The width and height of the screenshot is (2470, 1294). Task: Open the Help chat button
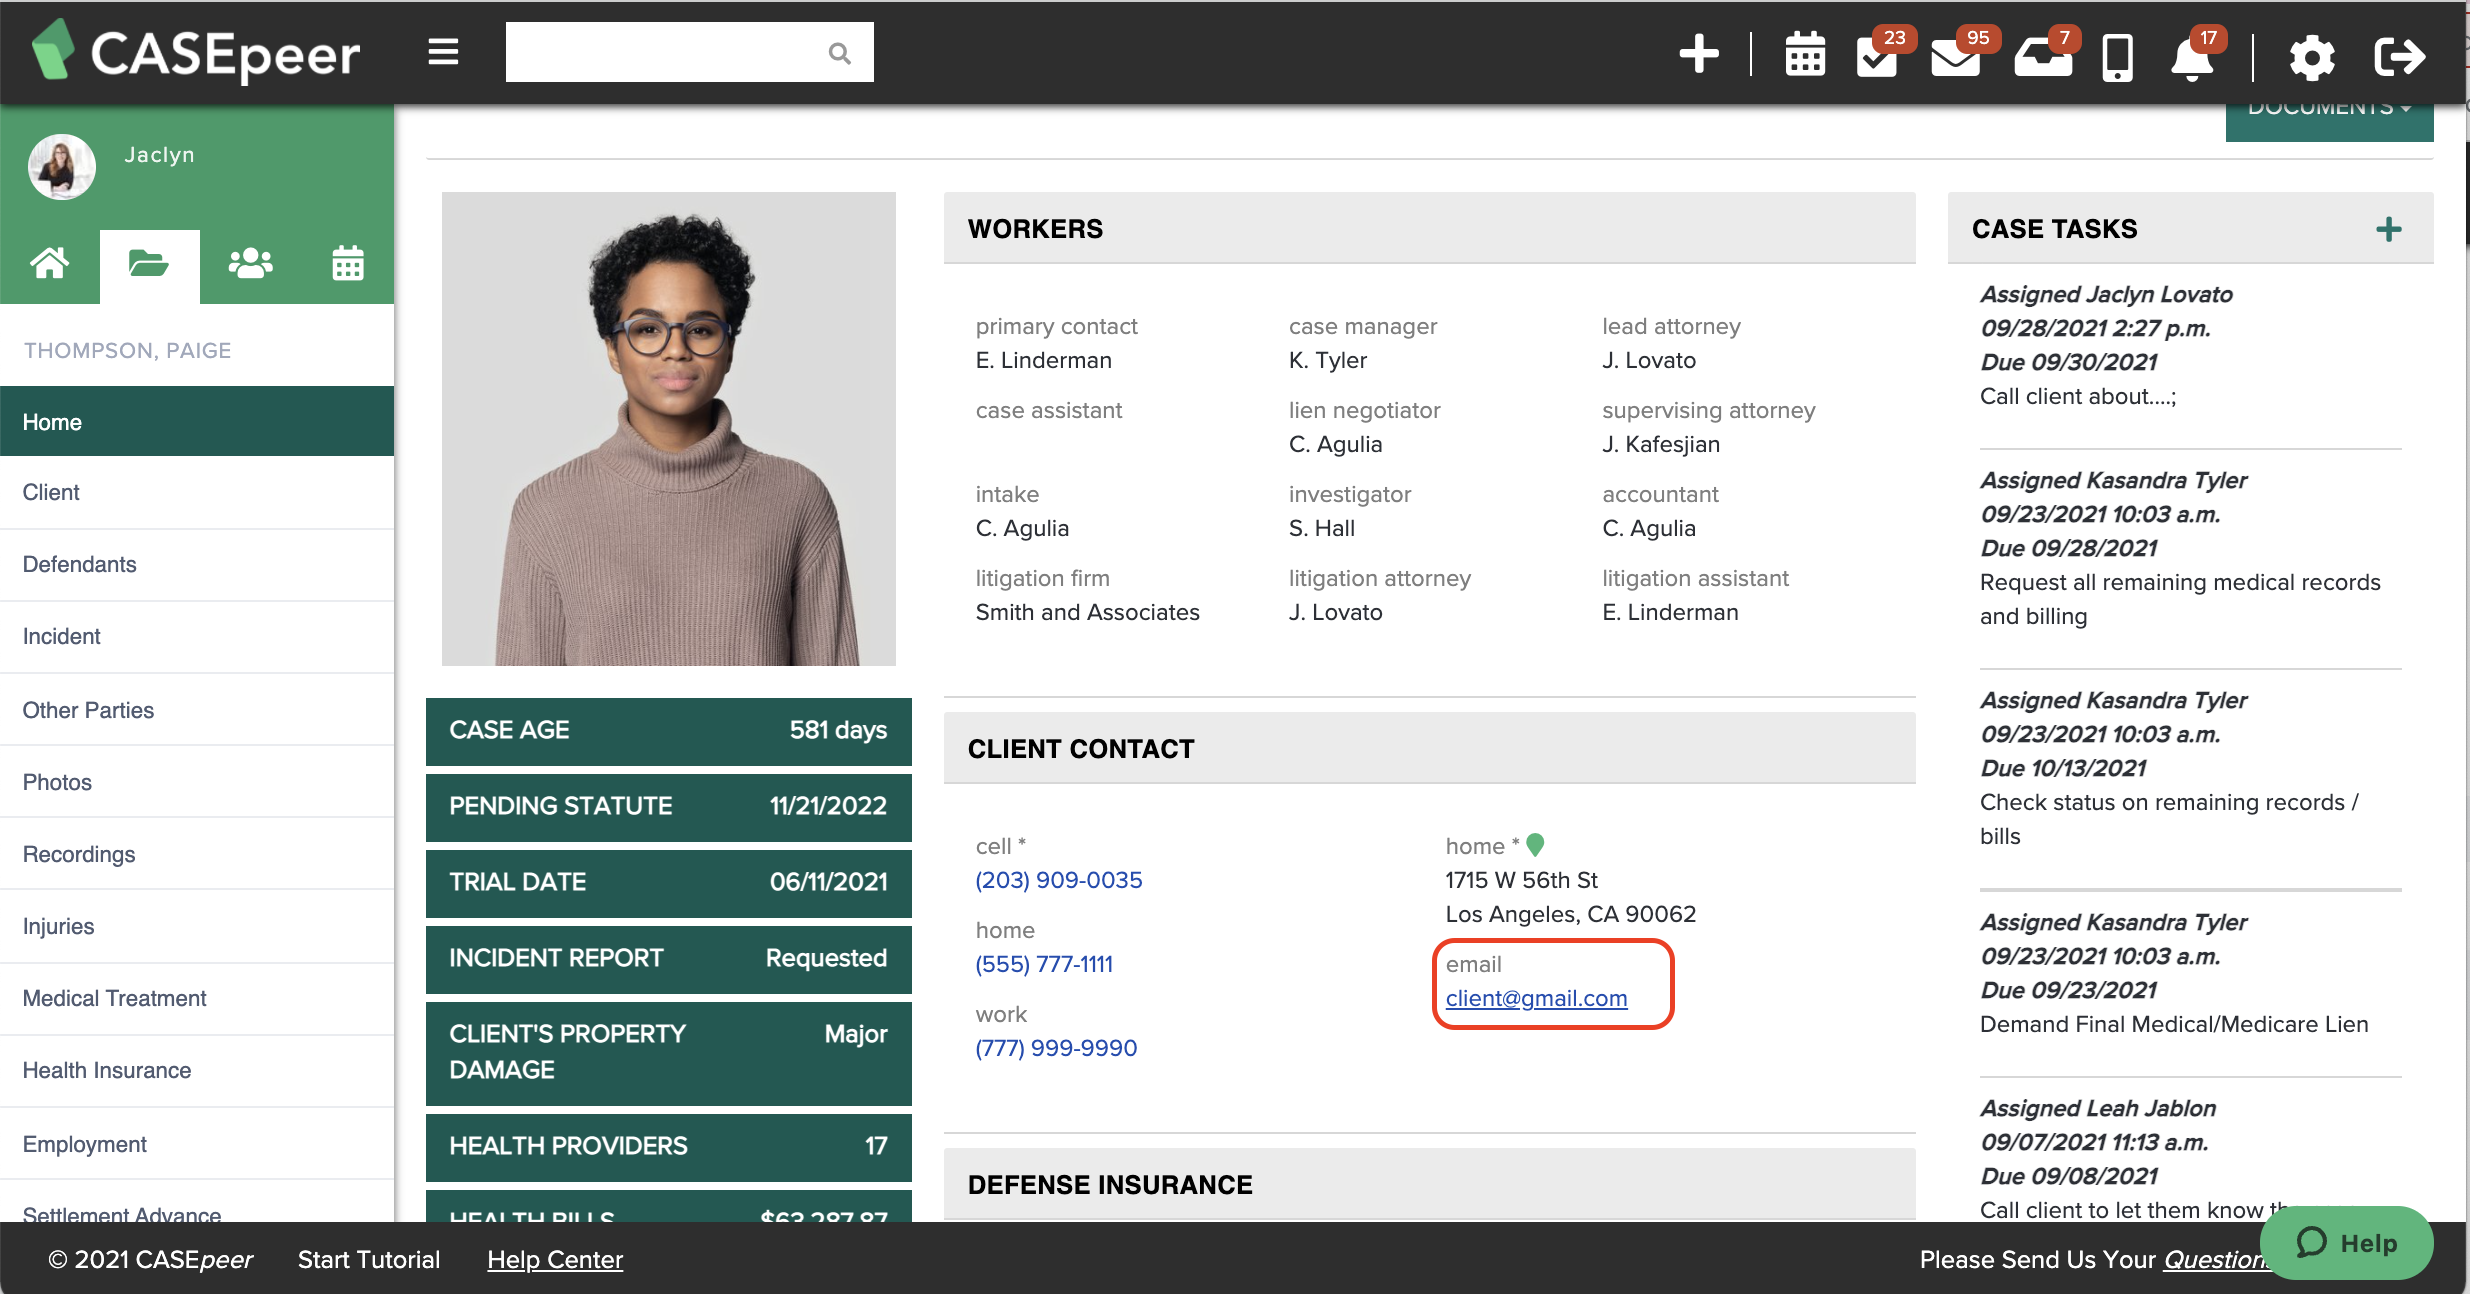point(2346,1243)
